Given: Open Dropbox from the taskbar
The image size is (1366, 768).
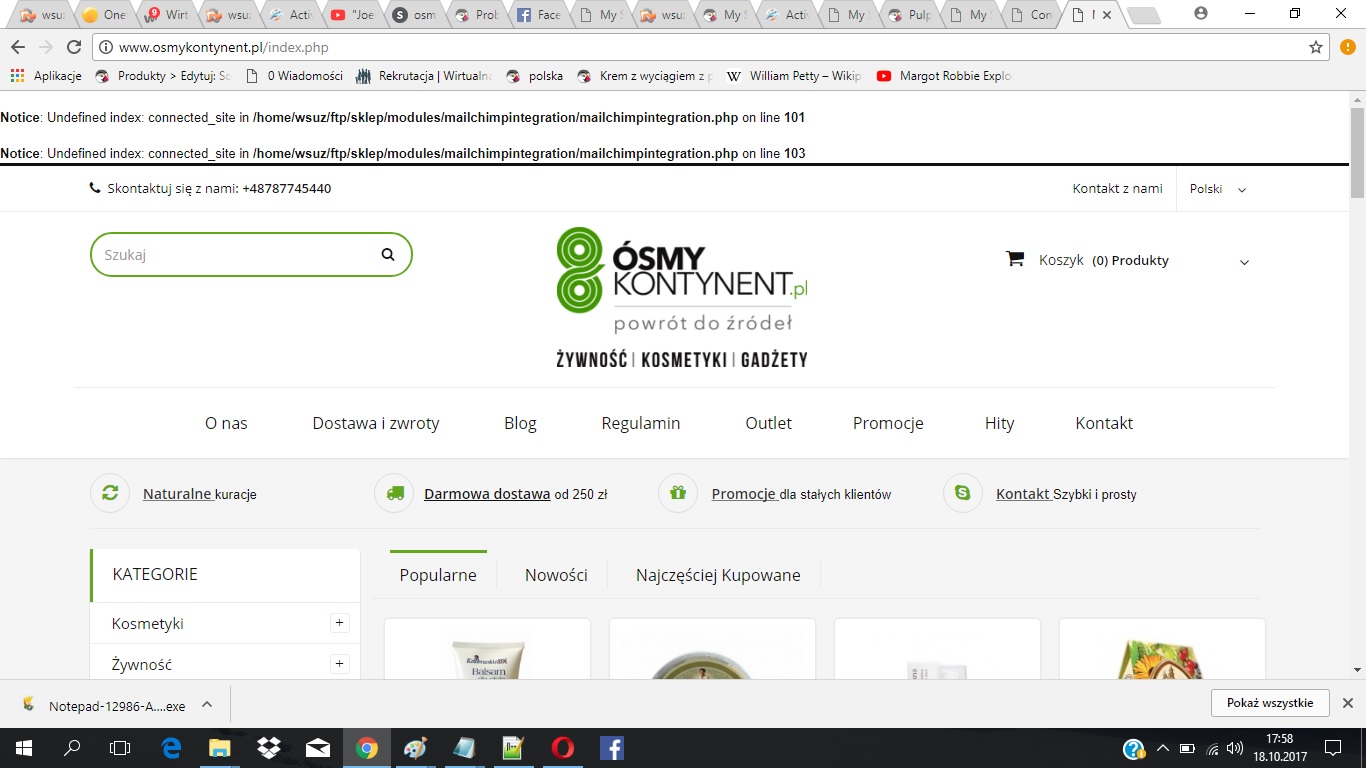Looking at the screenshot, I should [268, 748].
